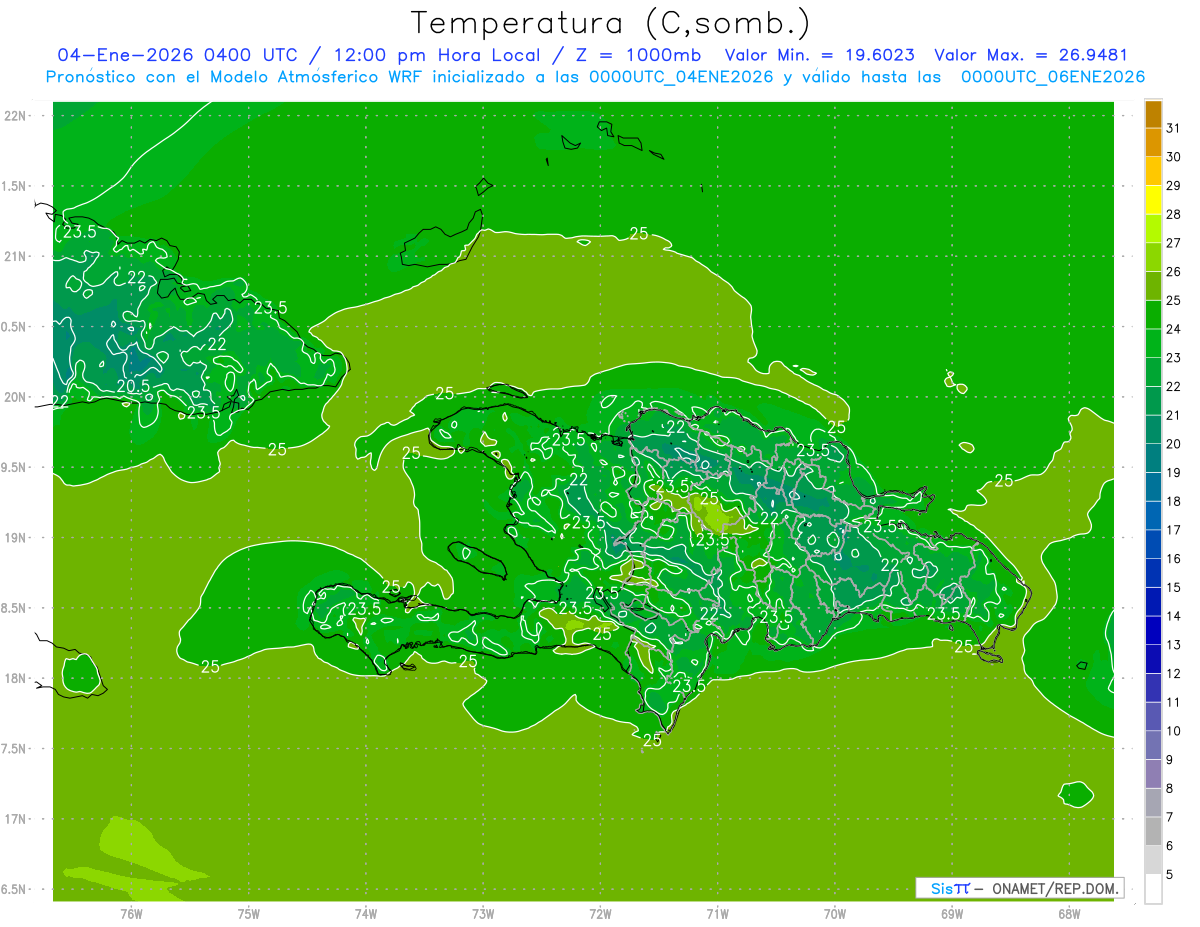Click the dark blue swatch between 13 and 14

[1153, 631]
